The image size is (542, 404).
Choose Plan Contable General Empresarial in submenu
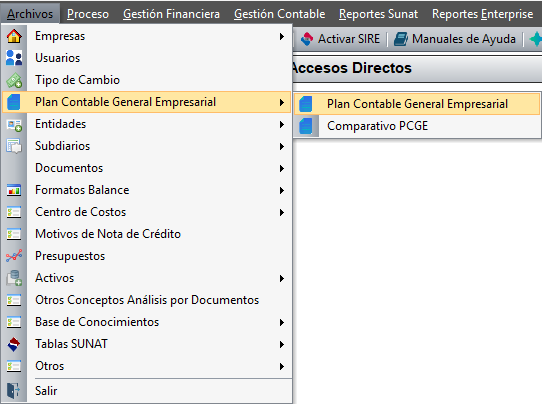pyautogui.click(x=417, y=104)
